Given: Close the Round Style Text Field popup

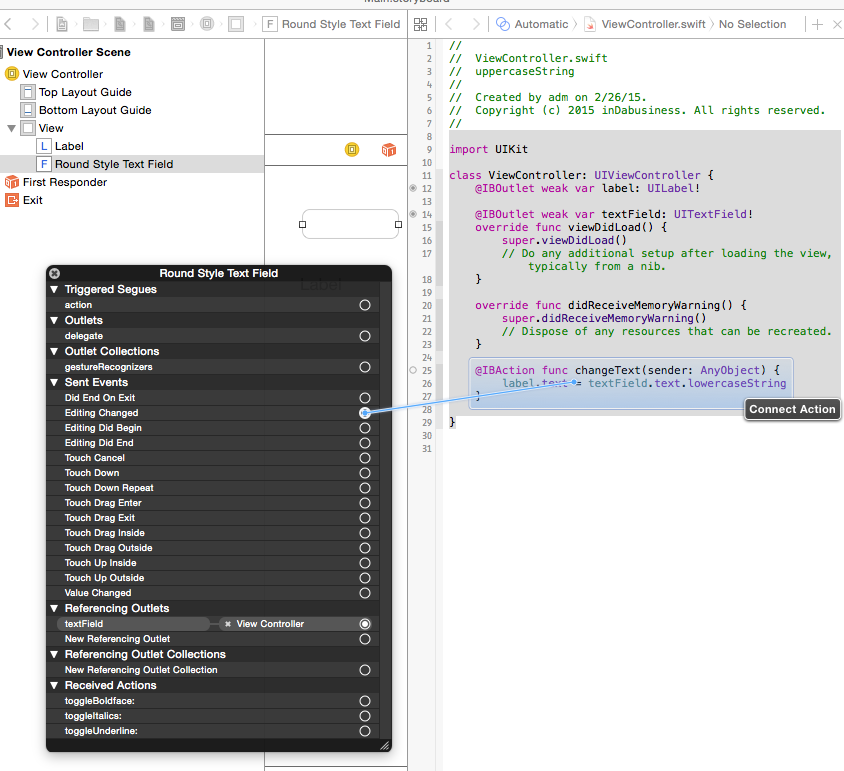Looking at the screenshot, I should coord(55,273).
